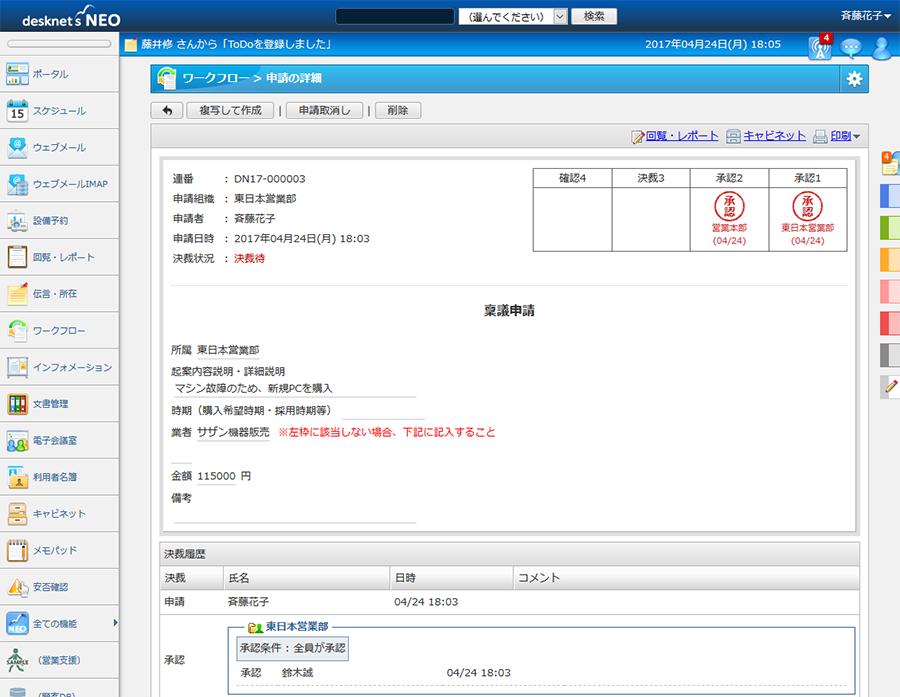This screenshot has height=697, width=900.
Task: Open the notification antenna icon with badge
Action: [x=819, y=47]
